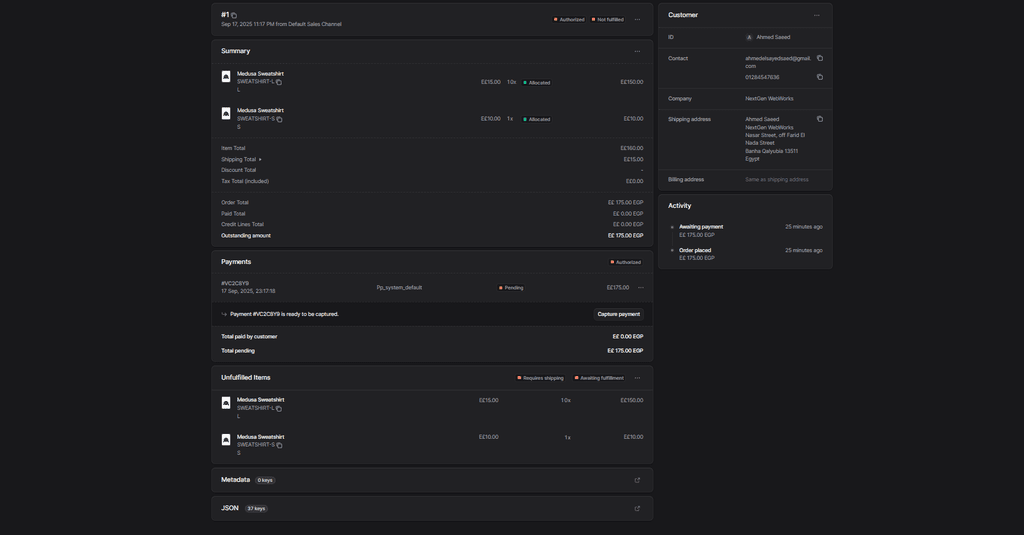Expand the Shipping Total breakdown

(x=260, y=159)
